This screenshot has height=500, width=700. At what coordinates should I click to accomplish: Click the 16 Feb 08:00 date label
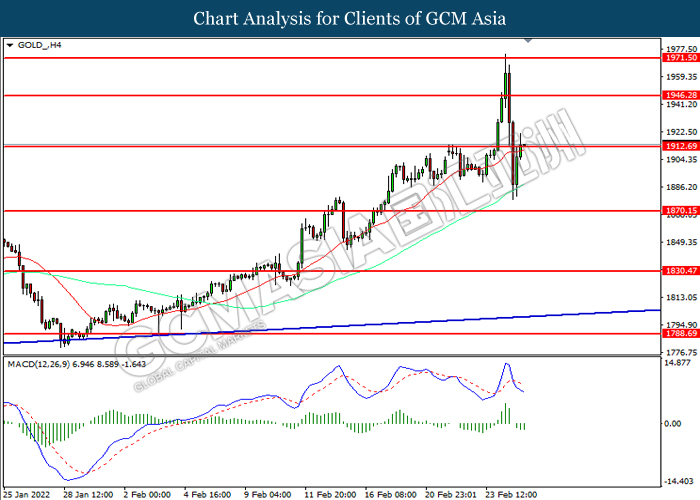pos(390,495)
